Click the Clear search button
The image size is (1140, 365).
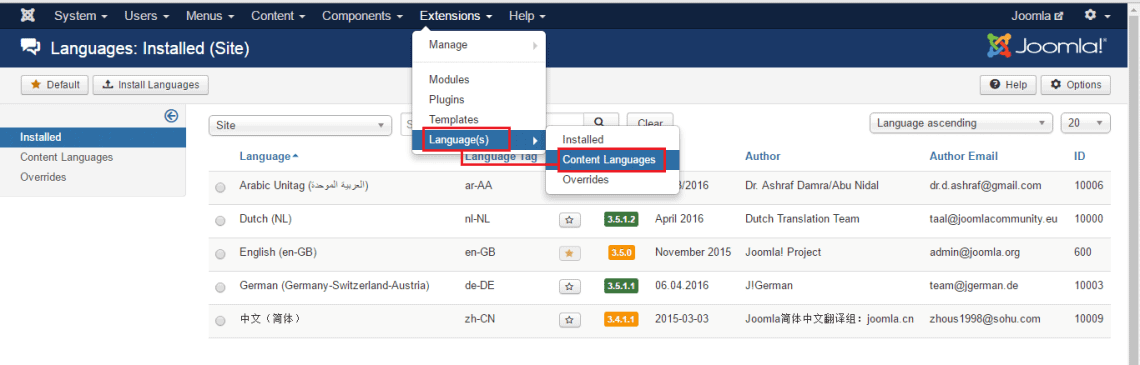(x=650, y=124)
